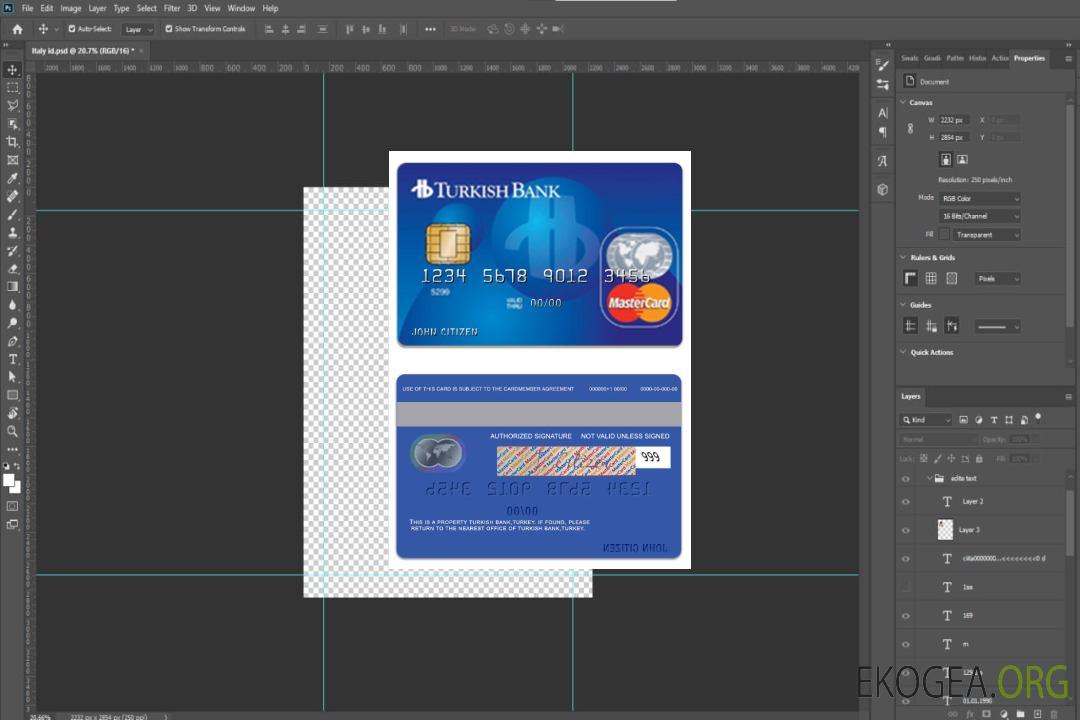Select the Pen tool
1080x720 pixels.
12,341
